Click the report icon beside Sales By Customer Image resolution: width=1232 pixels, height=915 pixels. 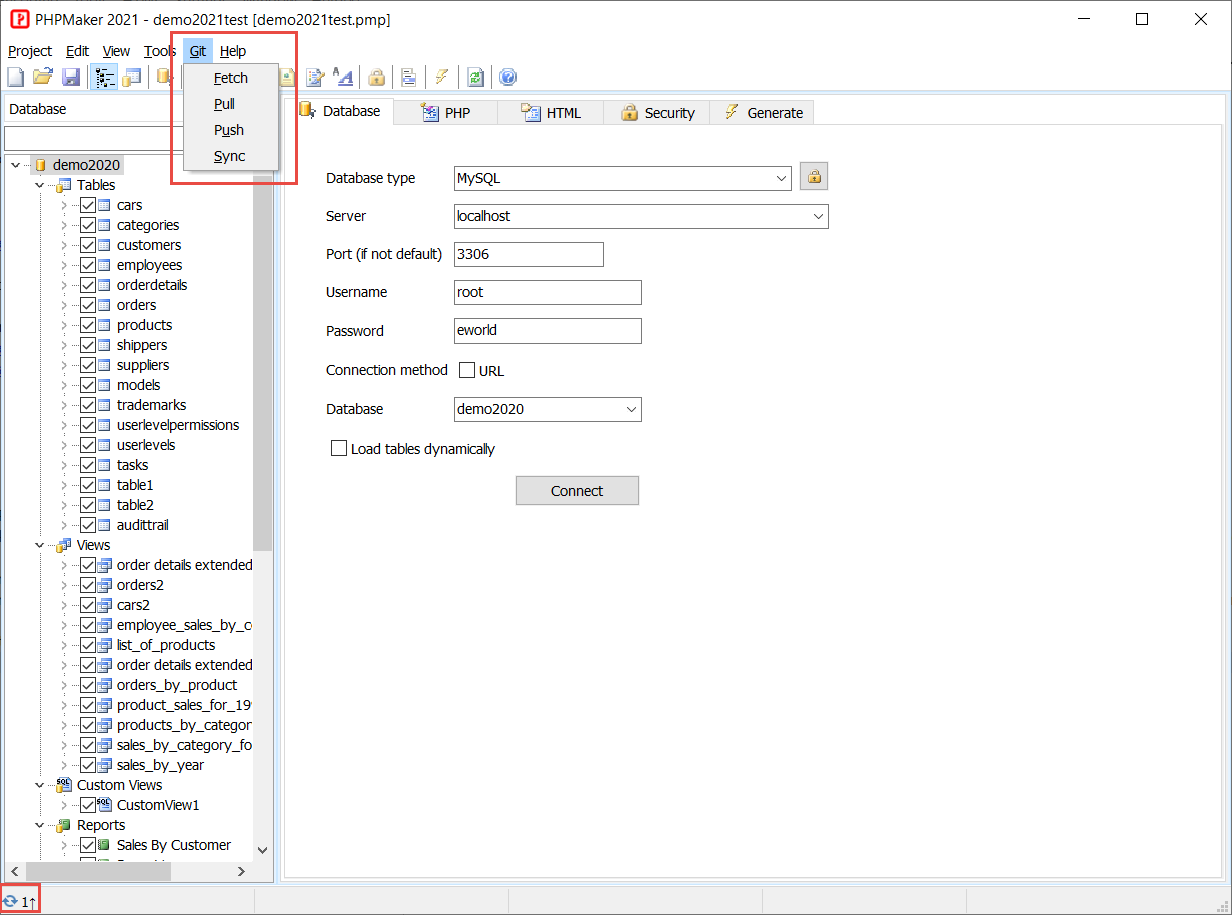click(104, 845)
